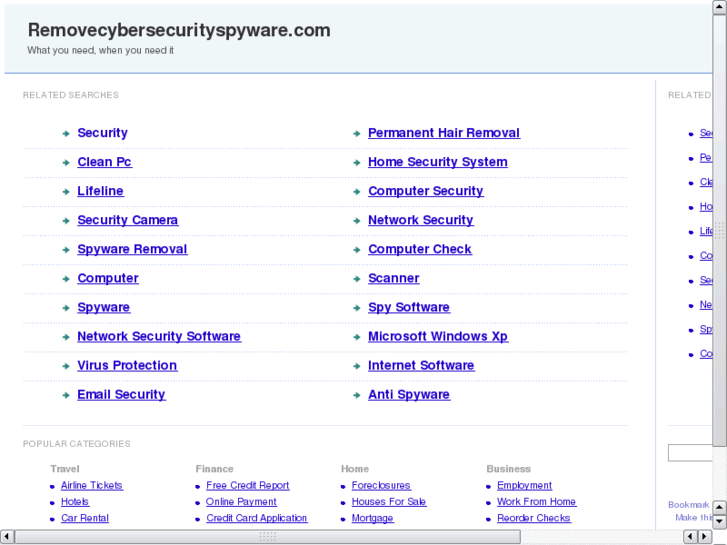Go to Credit Card Application under Finance
The image size is (727, 545).
[x=256, y=518]
